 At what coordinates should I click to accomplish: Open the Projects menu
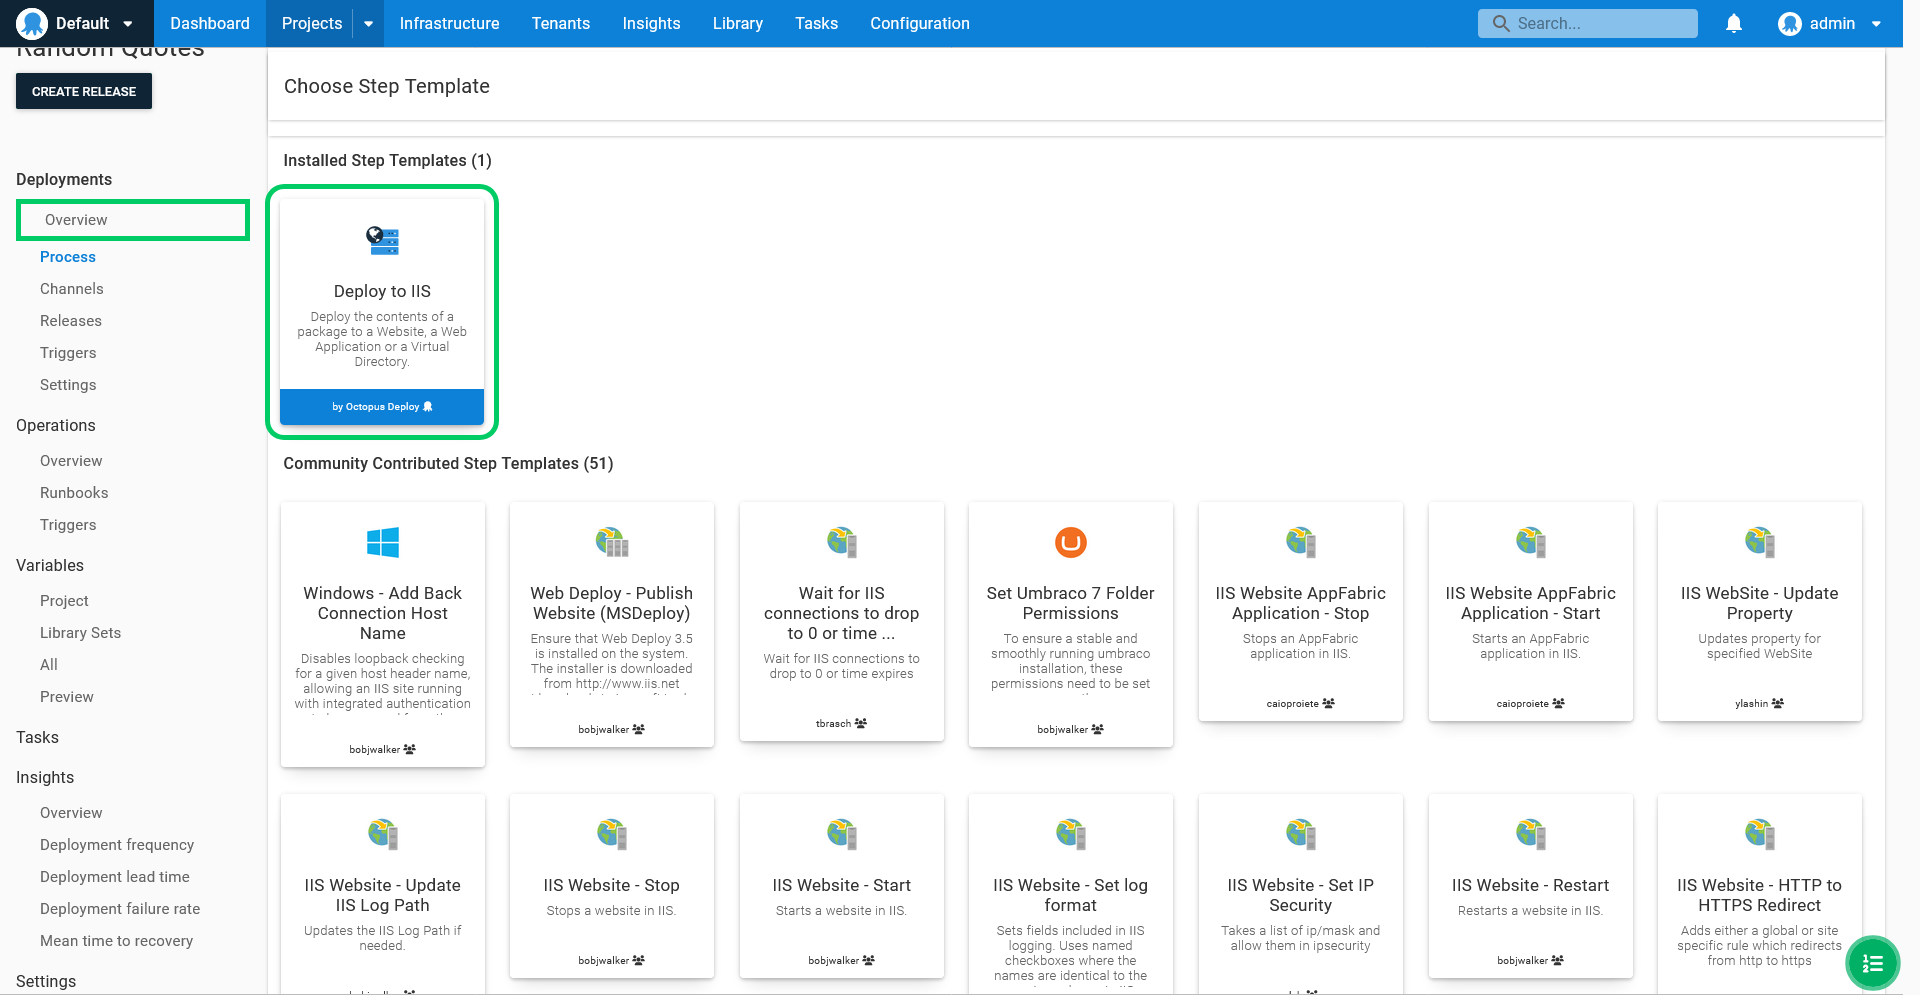pyautogui.click(x=312, y=23)
